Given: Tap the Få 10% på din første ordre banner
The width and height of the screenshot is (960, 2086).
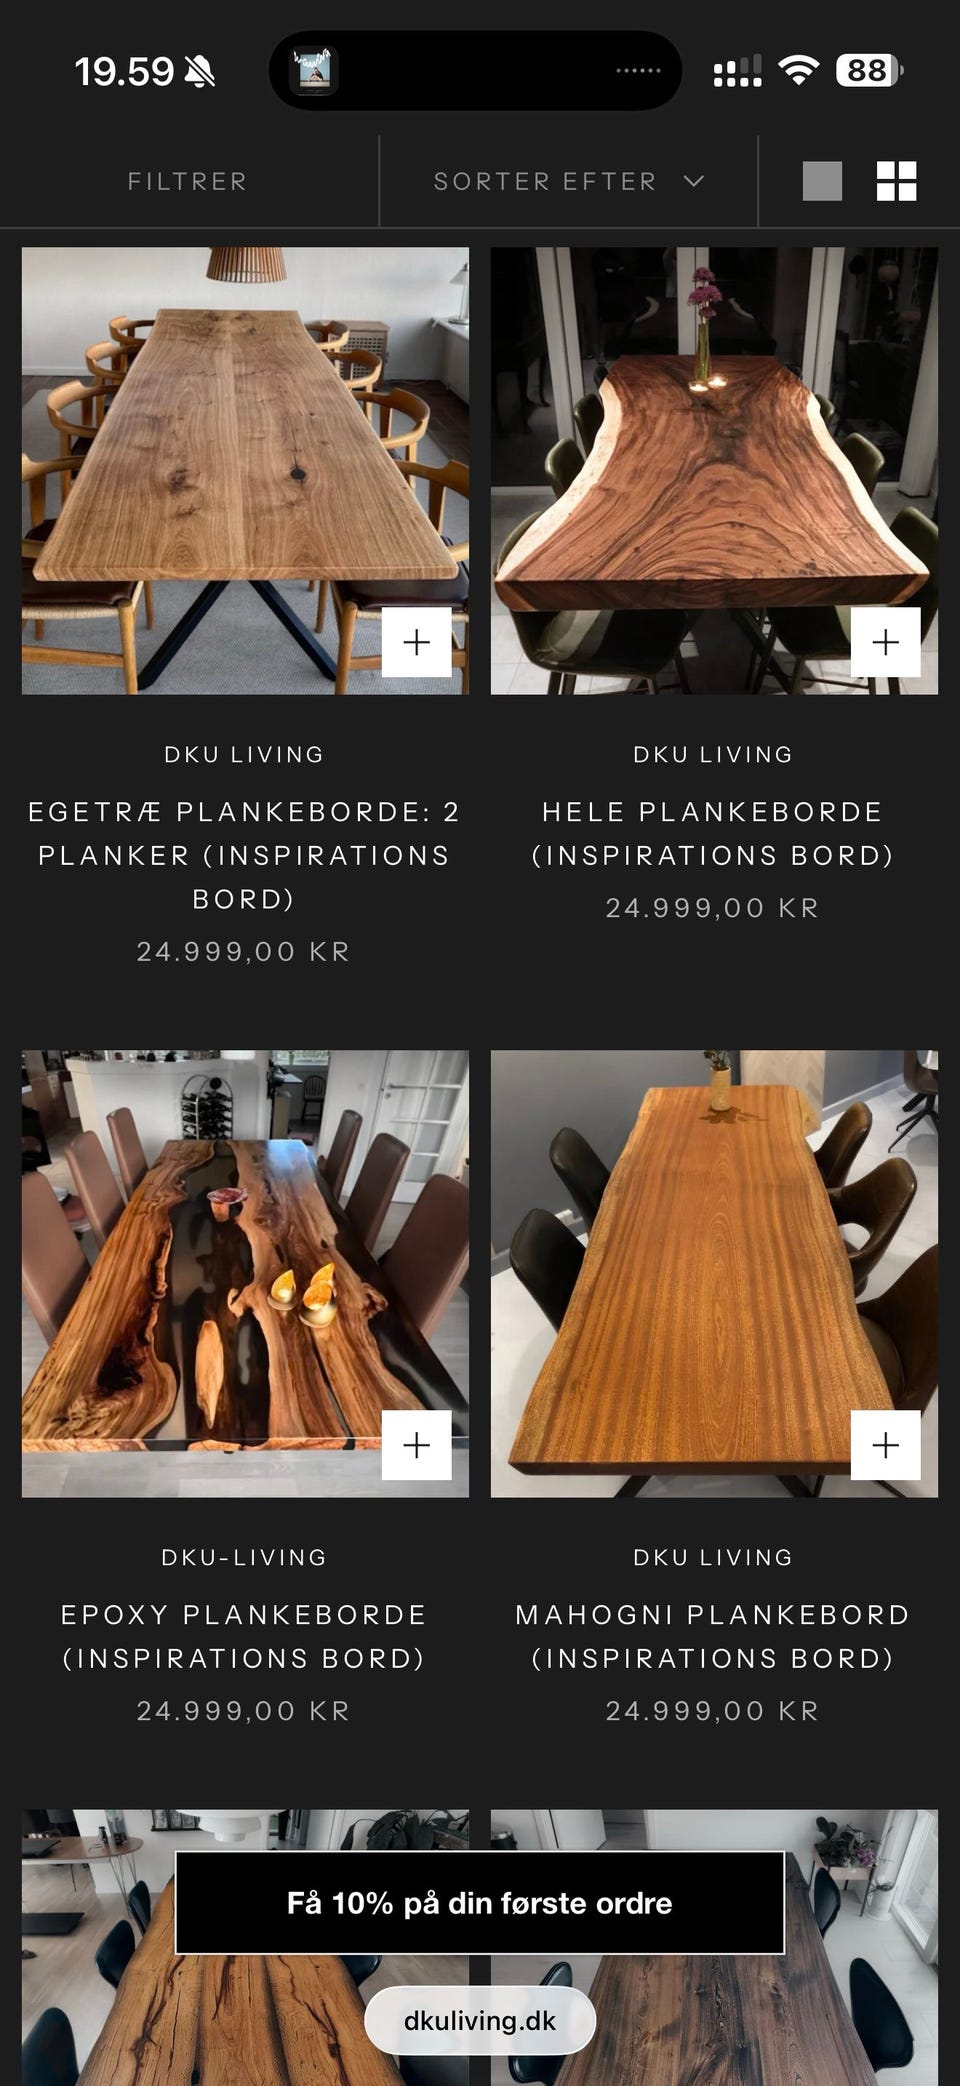Looking at the screenshot, I should pyautogui.click(x=480, y=1903).
